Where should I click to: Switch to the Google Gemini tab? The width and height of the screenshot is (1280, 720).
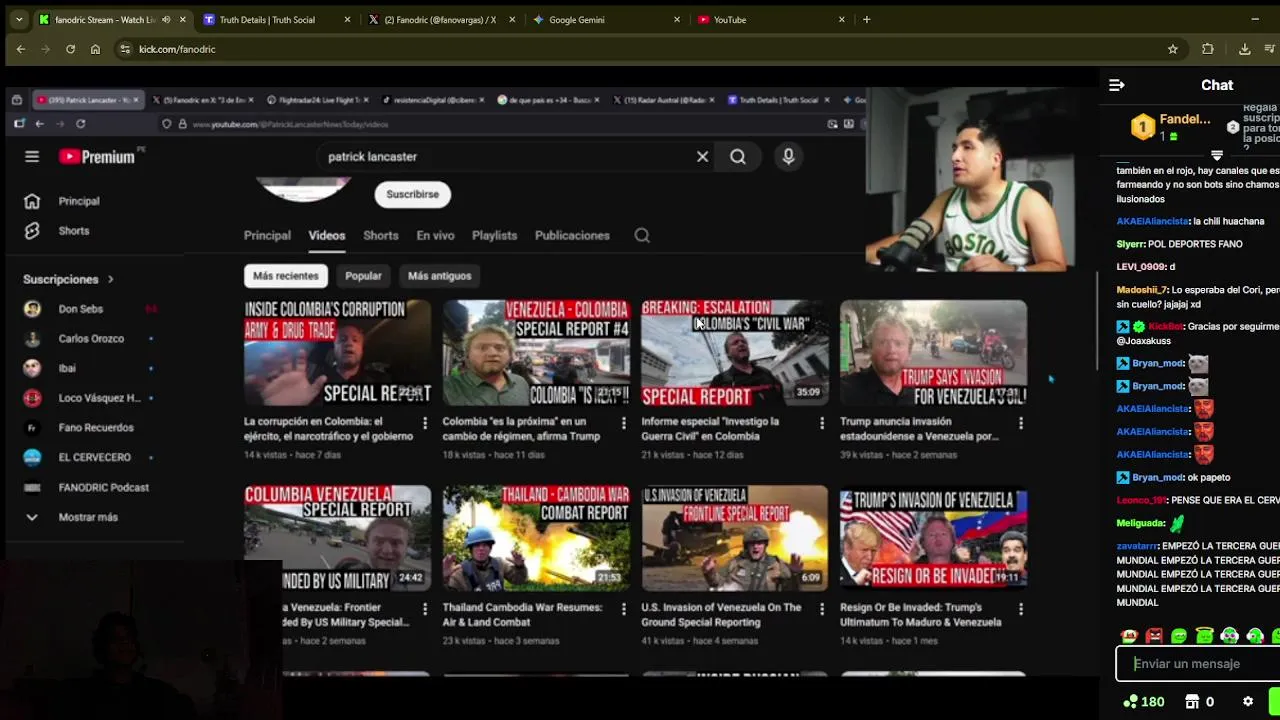coord(606,19)
